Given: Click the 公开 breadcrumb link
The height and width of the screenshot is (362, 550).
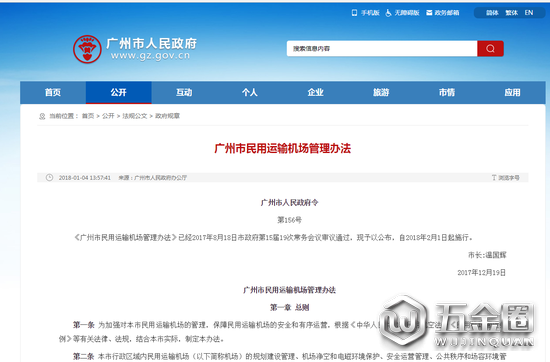Looking at the screenshot, I should point(108,116).
